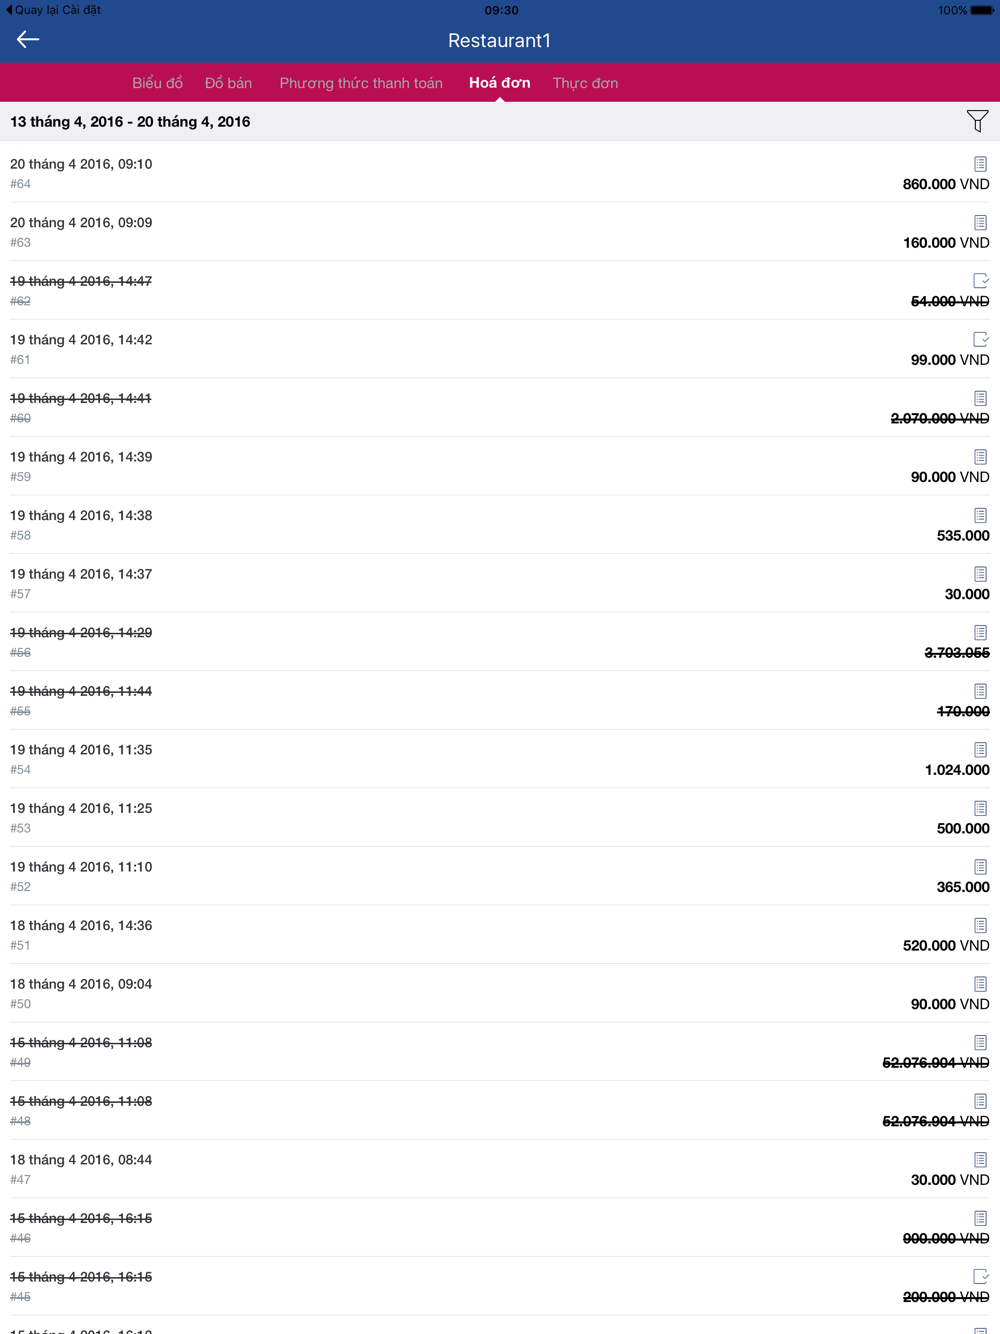Tap receipt icon for invoice #54

click(980, 750)
